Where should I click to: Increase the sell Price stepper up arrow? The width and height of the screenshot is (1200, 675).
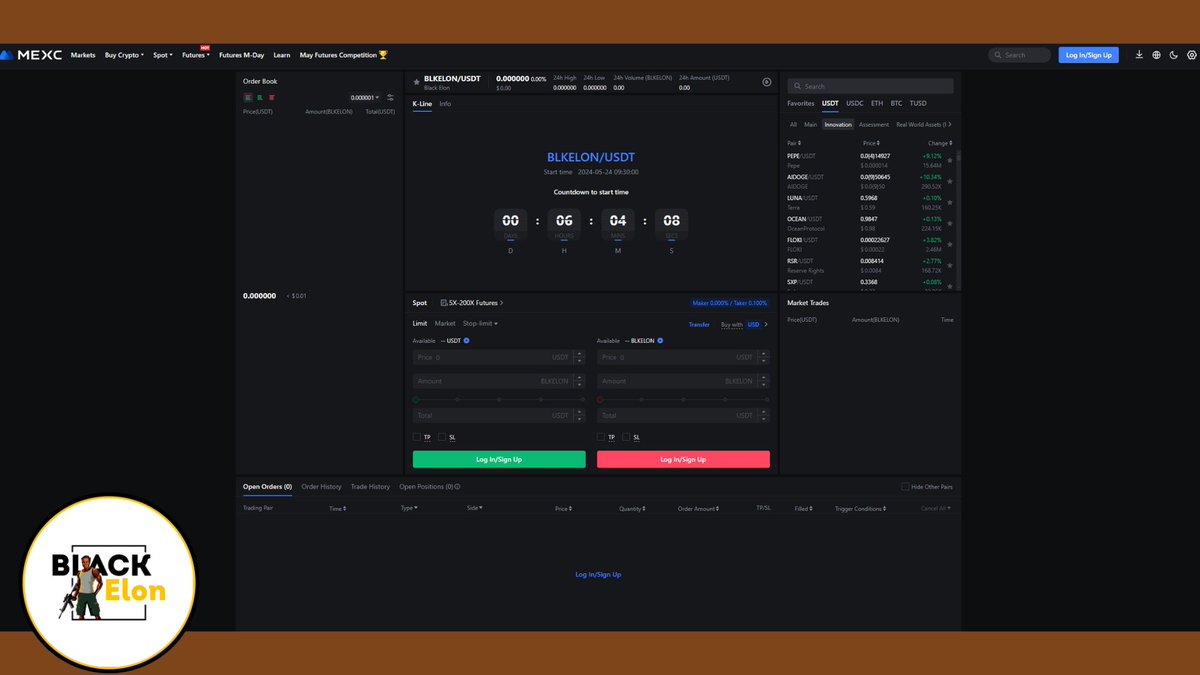point(766,354)
